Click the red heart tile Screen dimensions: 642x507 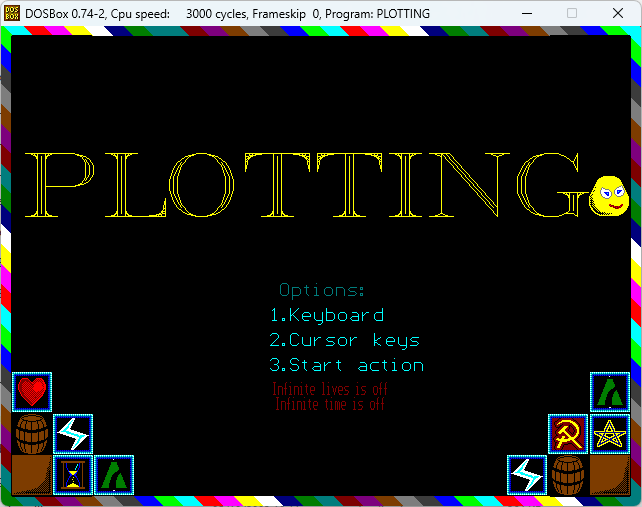32,392
